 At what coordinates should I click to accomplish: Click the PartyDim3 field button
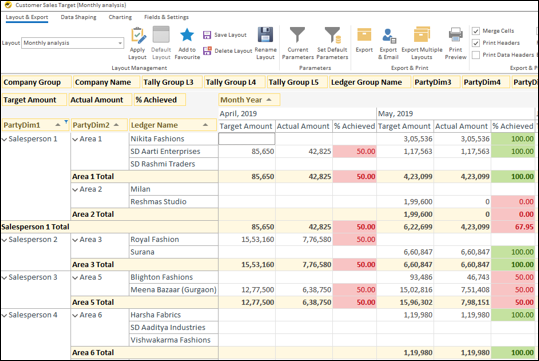coord(437,82)
